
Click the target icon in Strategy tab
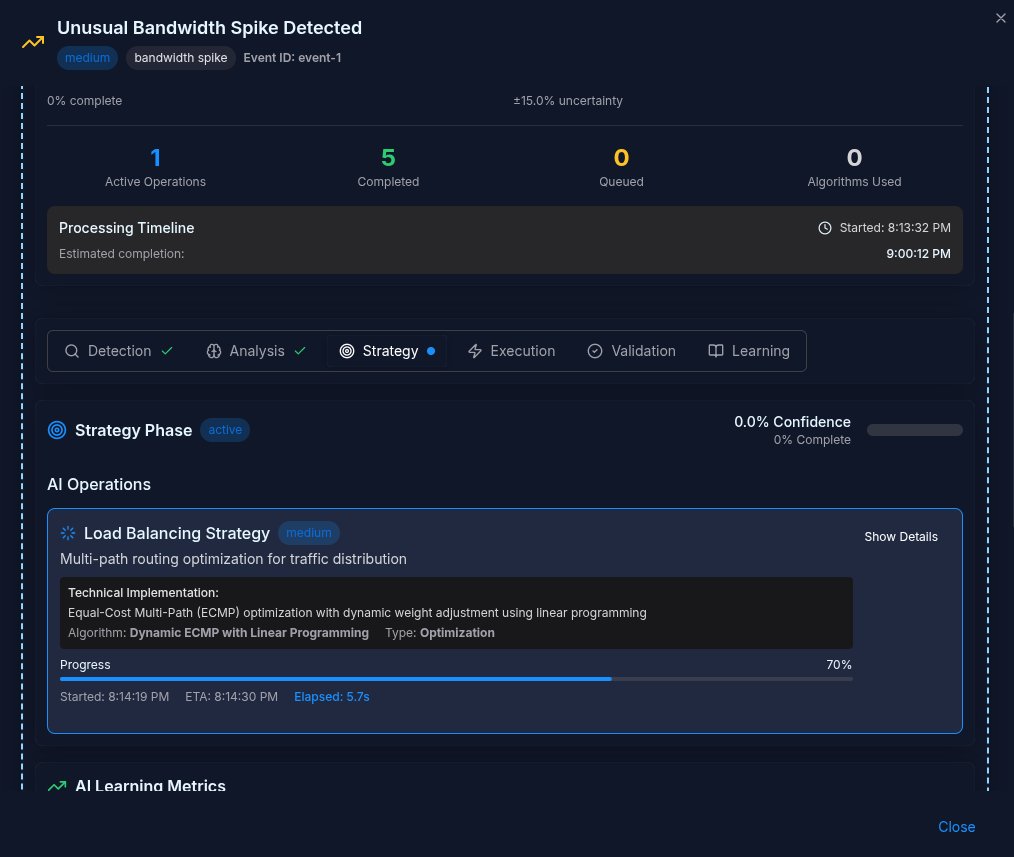point(347,351)
